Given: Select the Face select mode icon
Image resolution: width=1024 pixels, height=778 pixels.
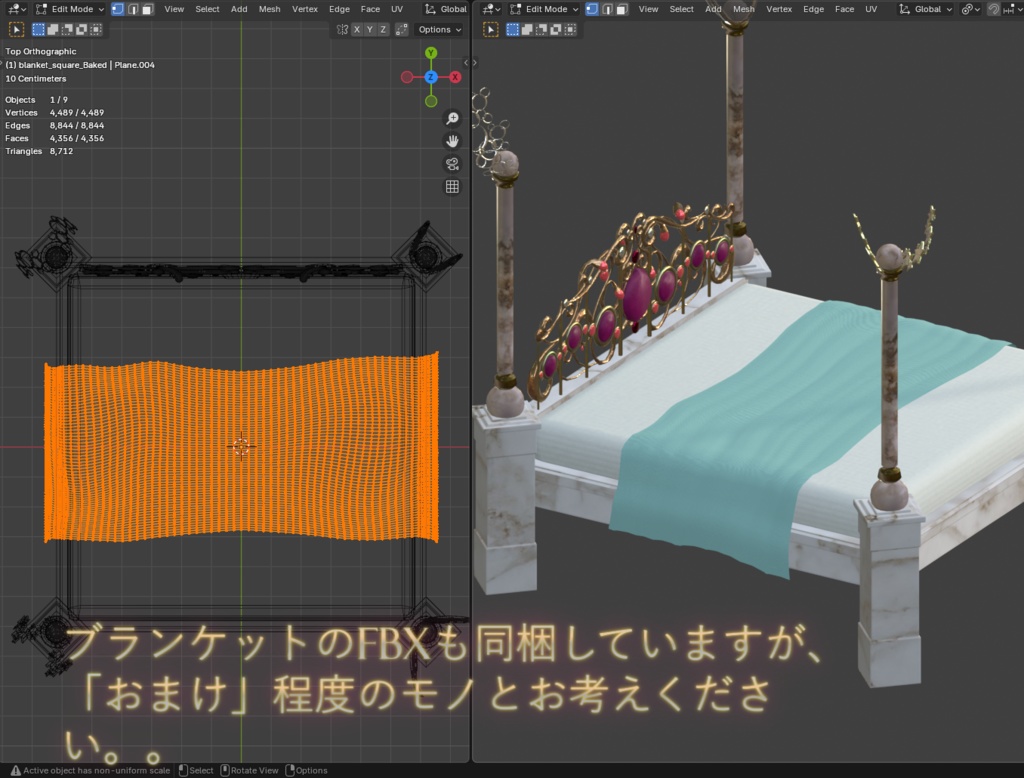Looking at the screenshot, I should 148,9.
